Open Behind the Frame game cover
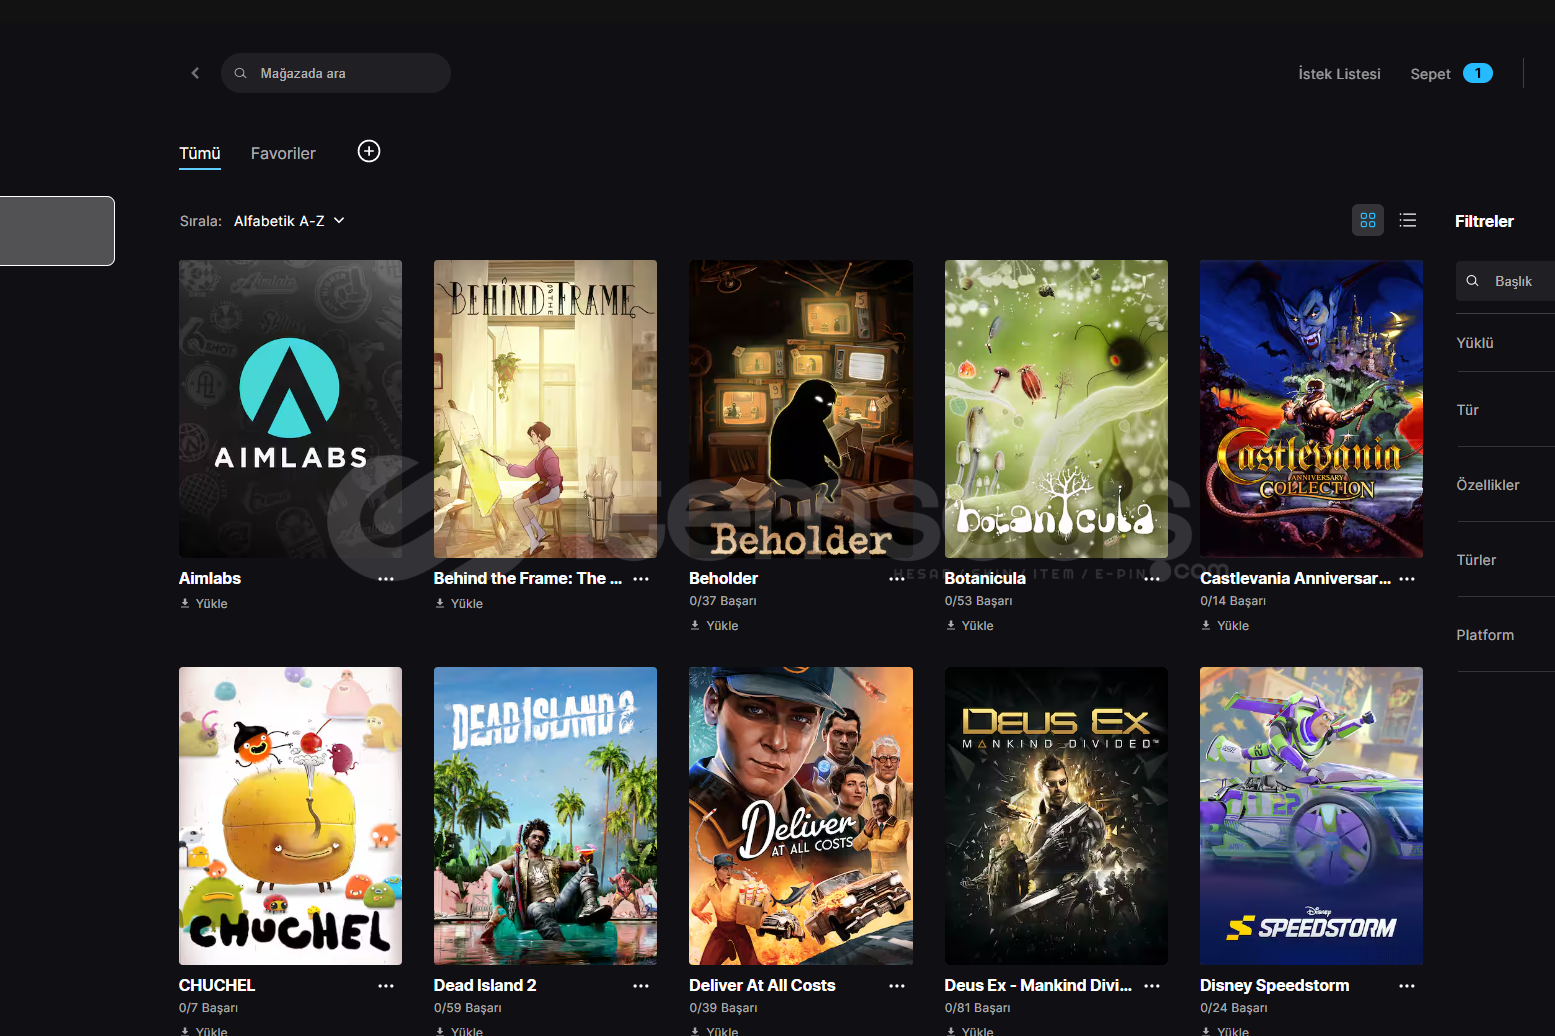This screenshot has height=1036, width=1555. point(545,409)
